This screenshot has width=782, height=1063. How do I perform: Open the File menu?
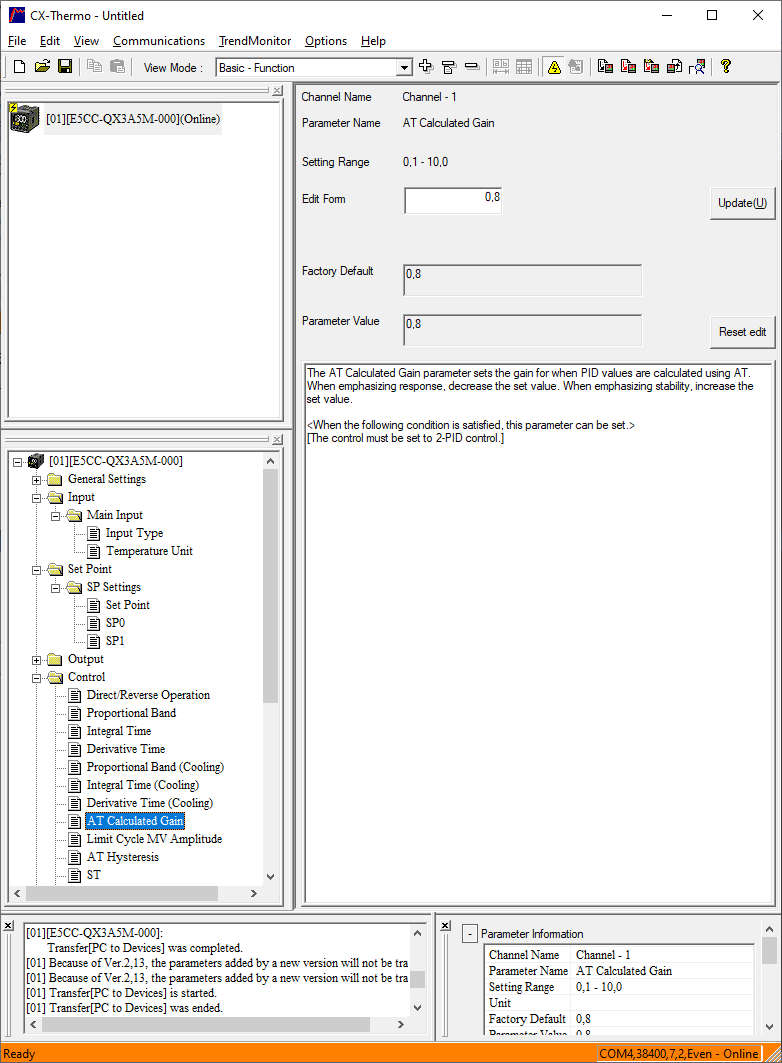point(17,41)
